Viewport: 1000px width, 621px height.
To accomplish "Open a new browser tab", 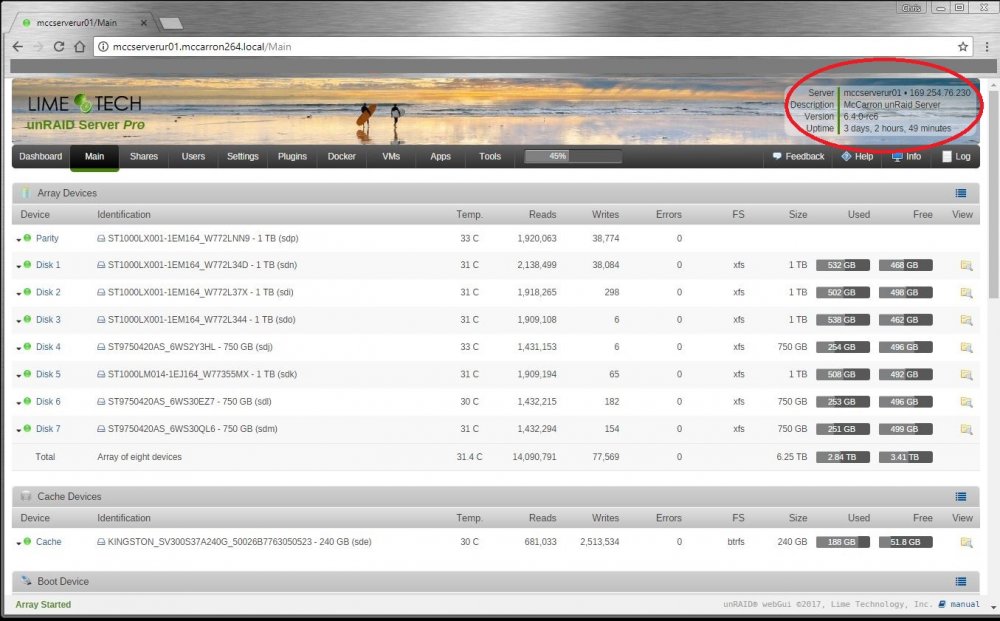I will (x=171, y=24).
